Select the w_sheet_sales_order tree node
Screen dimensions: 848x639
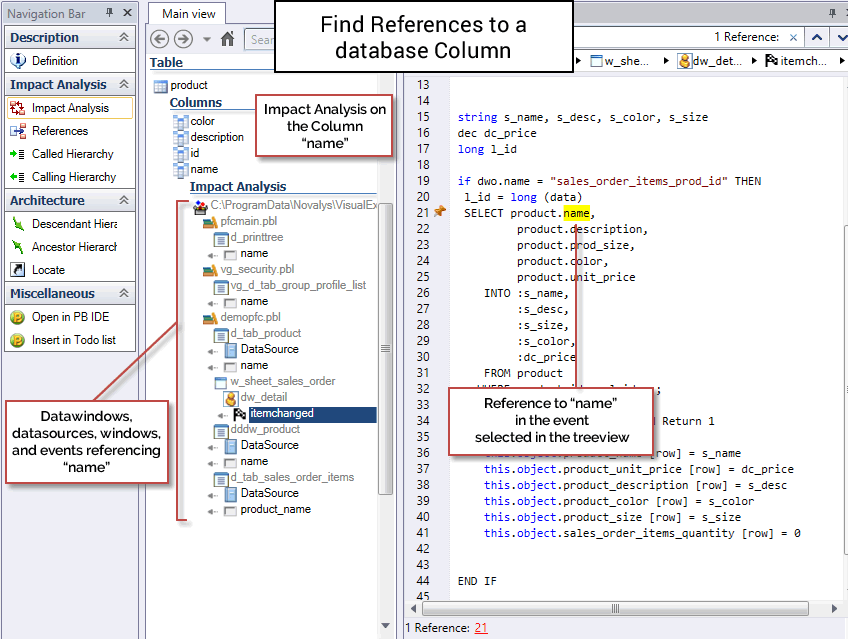point(282,381)
